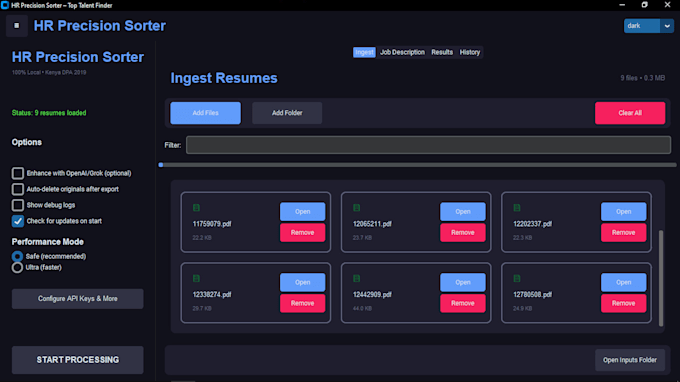Click the Clear All button
680x382 pixels.
pos(630,113)
